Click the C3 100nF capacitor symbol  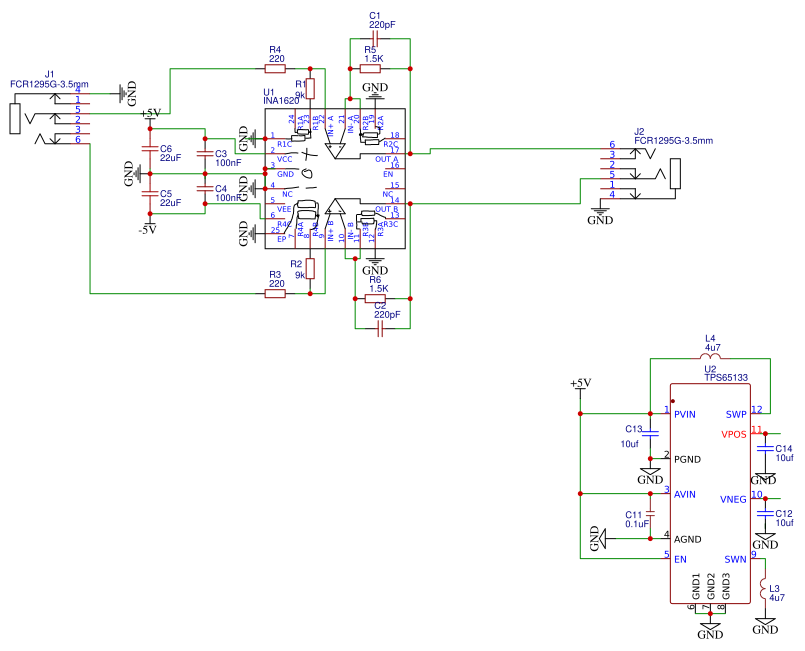click(205, 154)
